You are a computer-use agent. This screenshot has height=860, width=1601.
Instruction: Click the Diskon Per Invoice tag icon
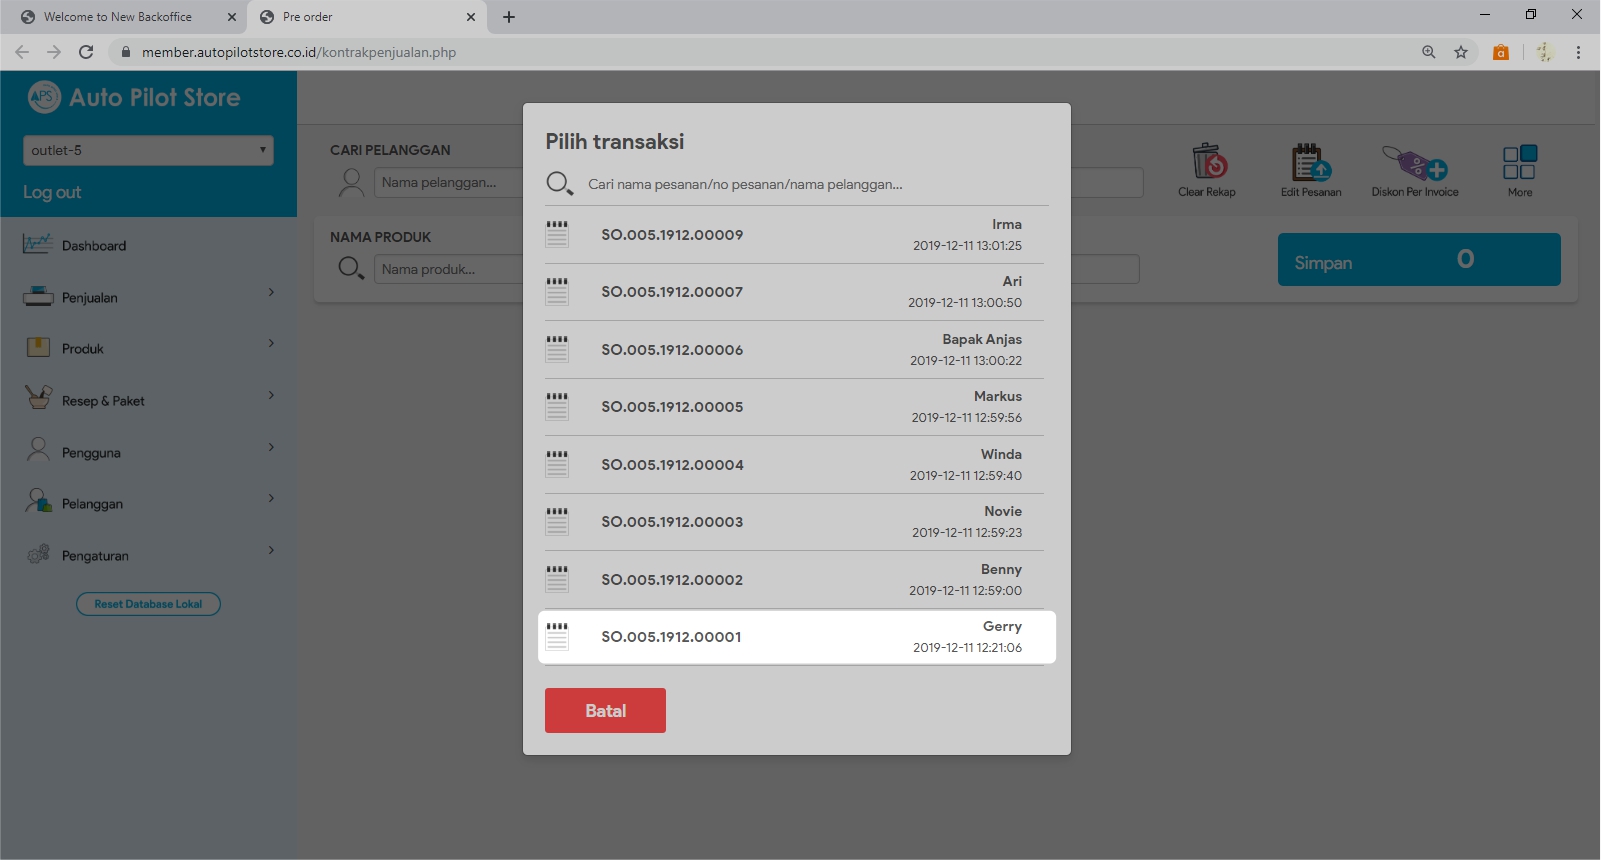click(x=1414, y=162)
